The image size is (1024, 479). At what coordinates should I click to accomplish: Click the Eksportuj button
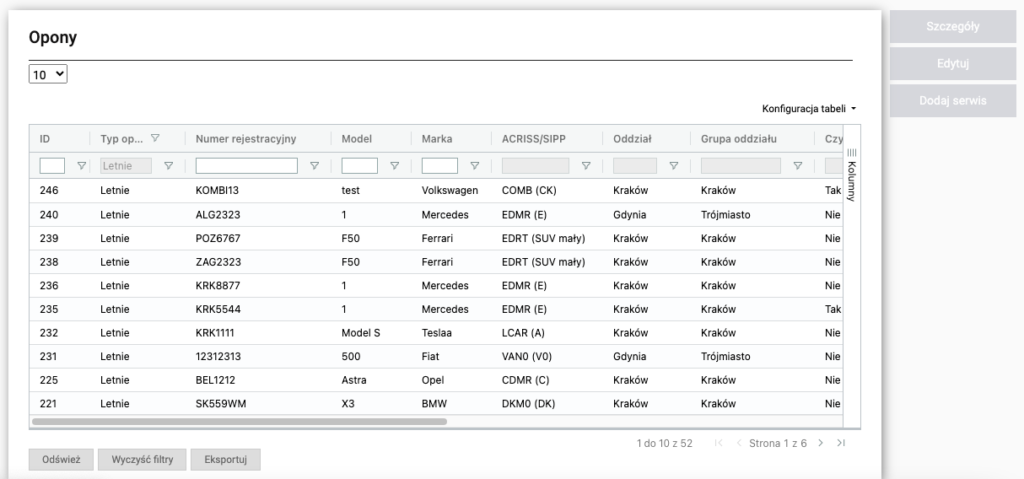[x=225, y=459]
